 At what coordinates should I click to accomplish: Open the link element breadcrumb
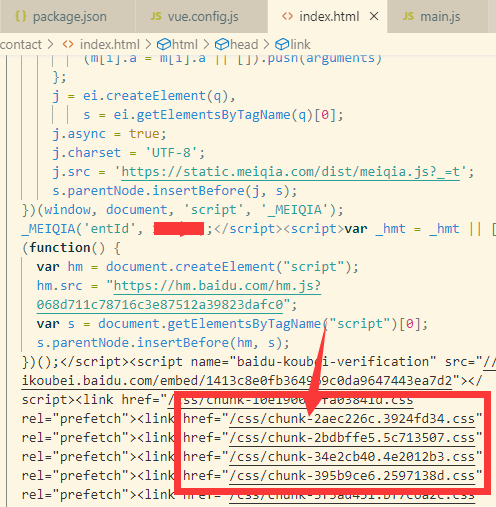tap(300, 44)
